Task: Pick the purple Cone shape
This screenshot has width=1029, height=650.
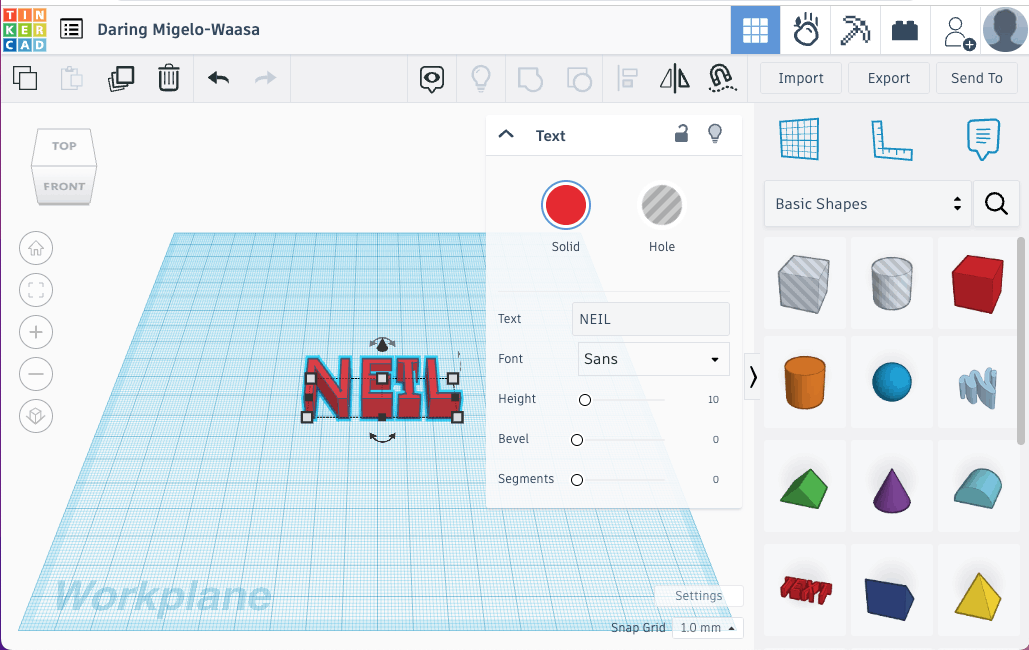Action: click(x=891, y=488)
